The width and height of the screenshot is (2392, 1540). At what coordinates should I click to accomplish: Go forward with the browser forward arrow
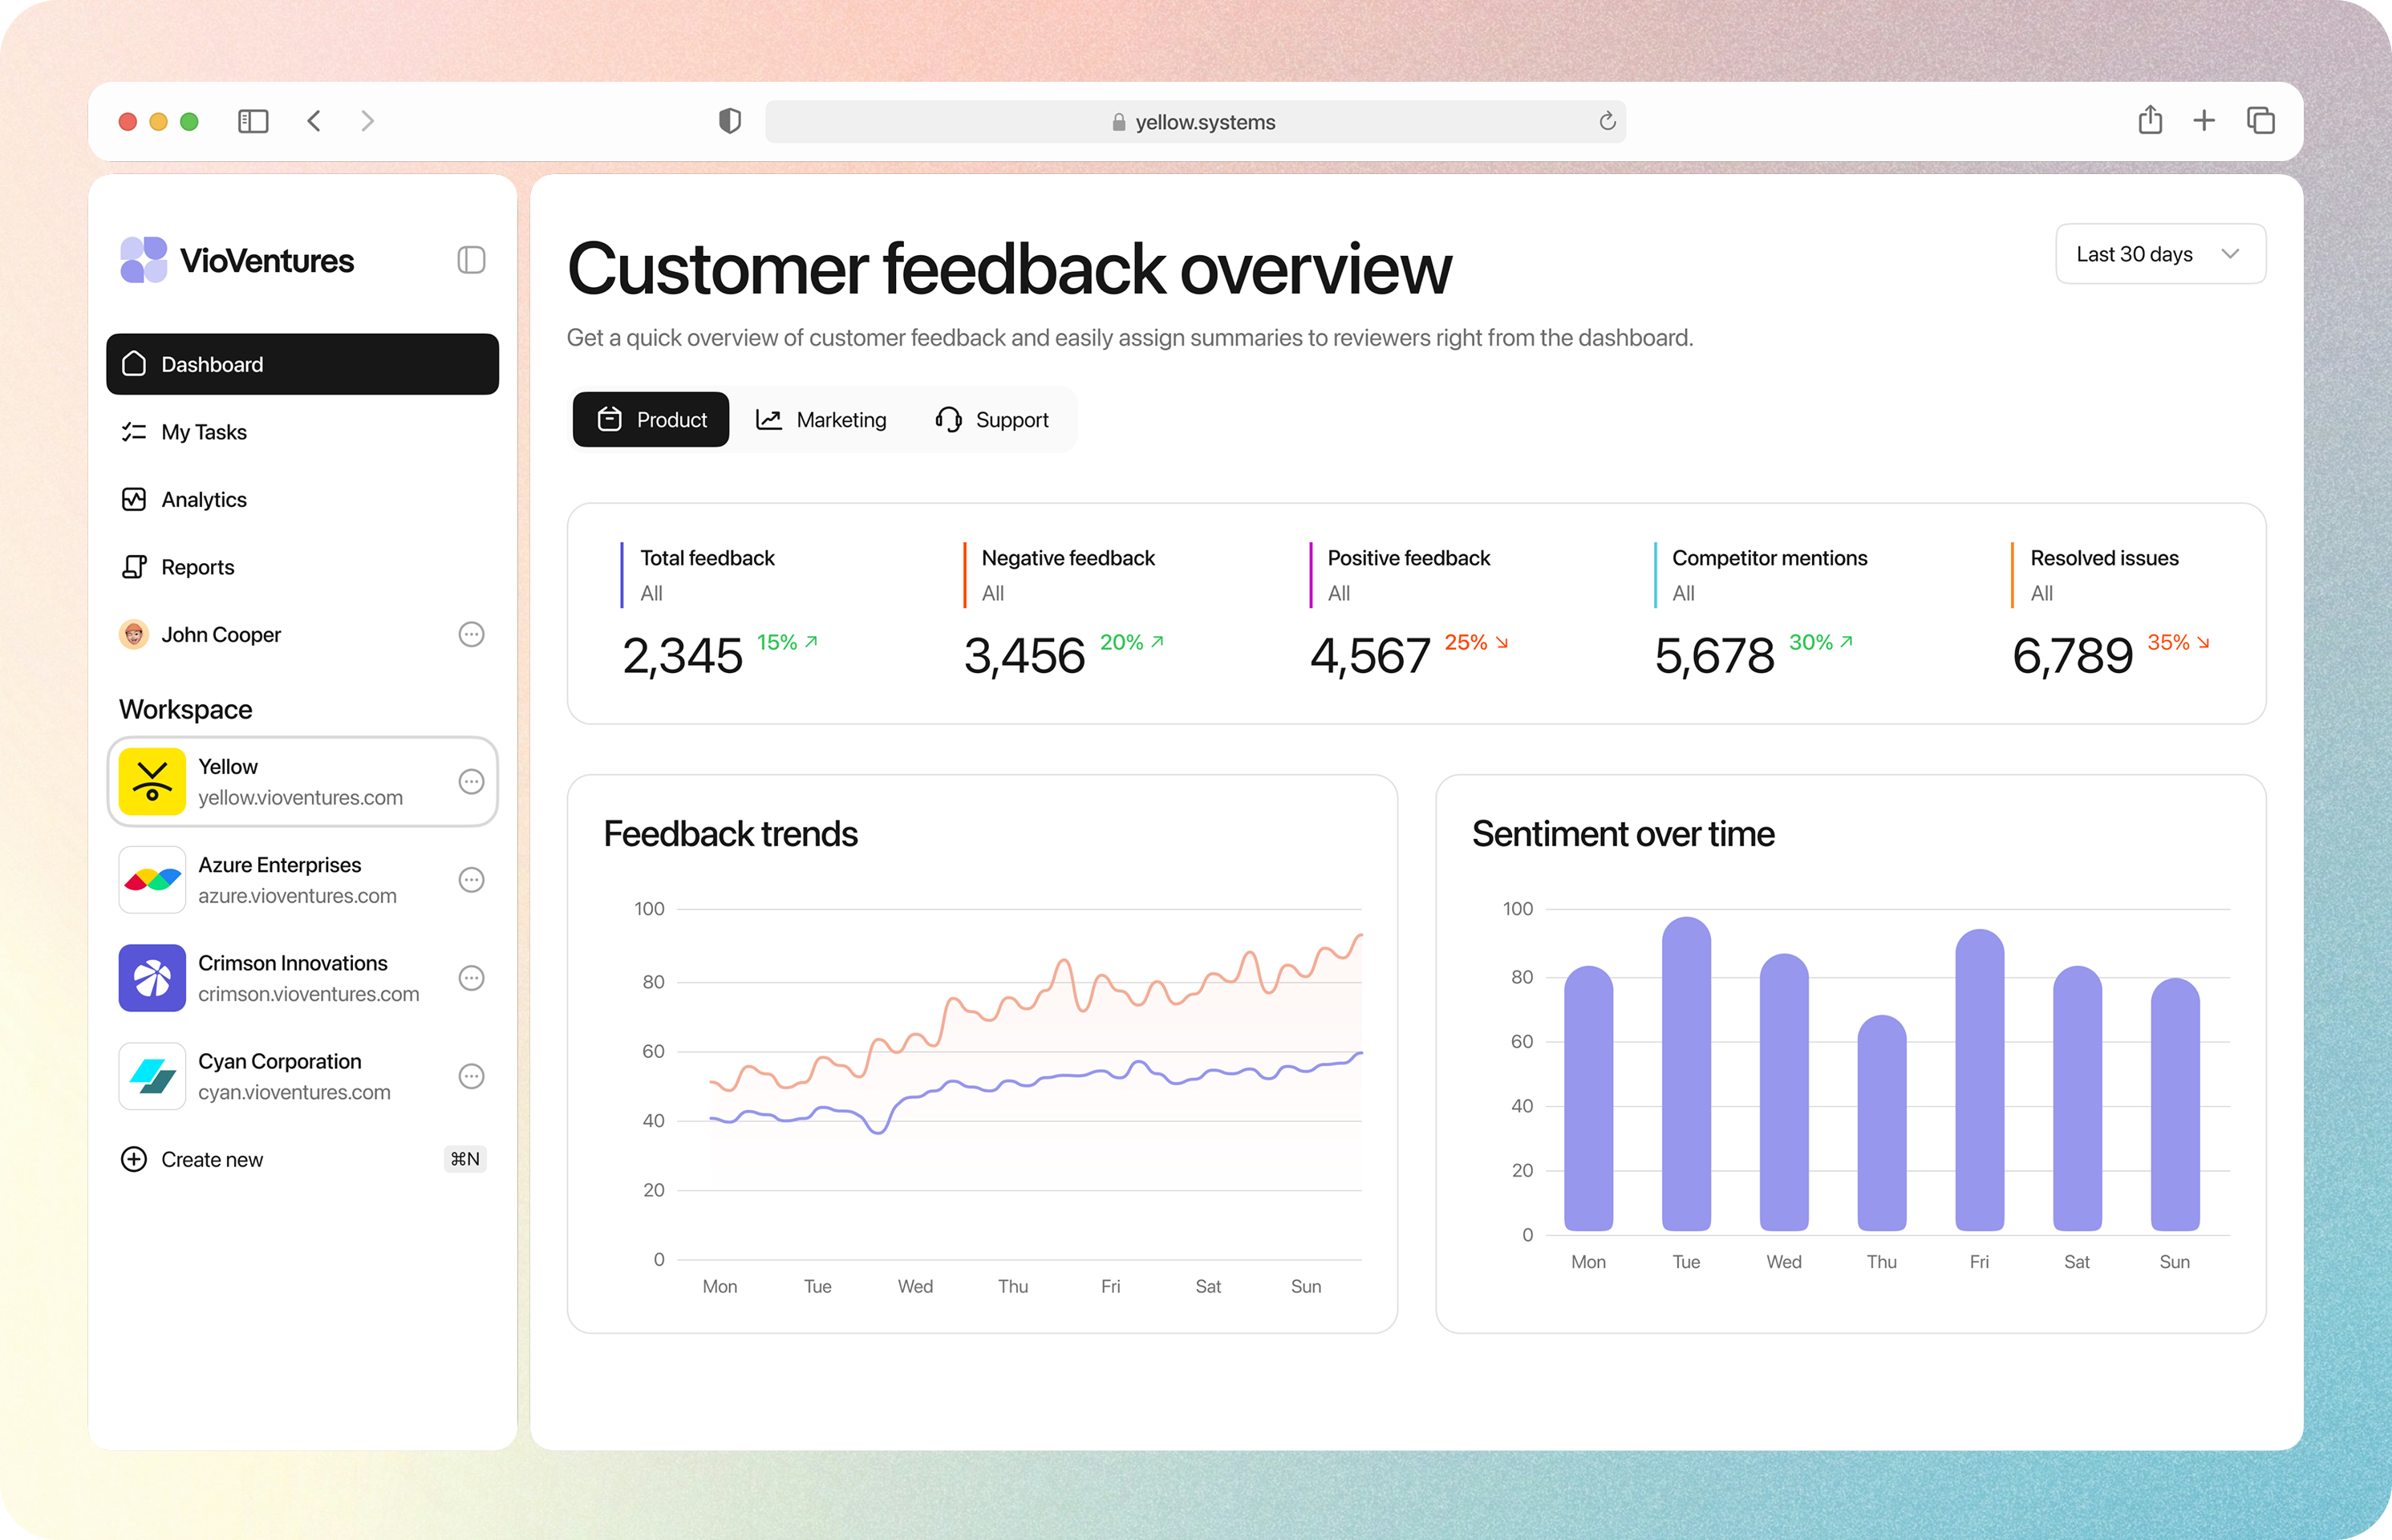point(367,121)
